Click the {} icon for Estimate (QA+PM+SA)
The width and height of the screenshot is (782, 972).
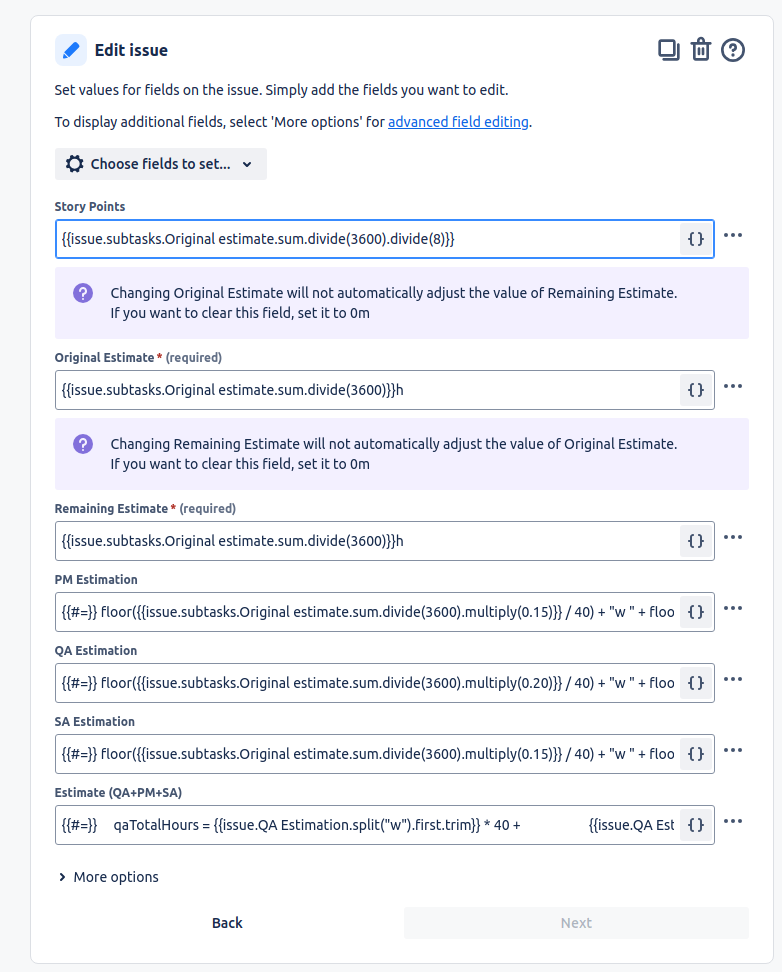click(x=695, y=824)
